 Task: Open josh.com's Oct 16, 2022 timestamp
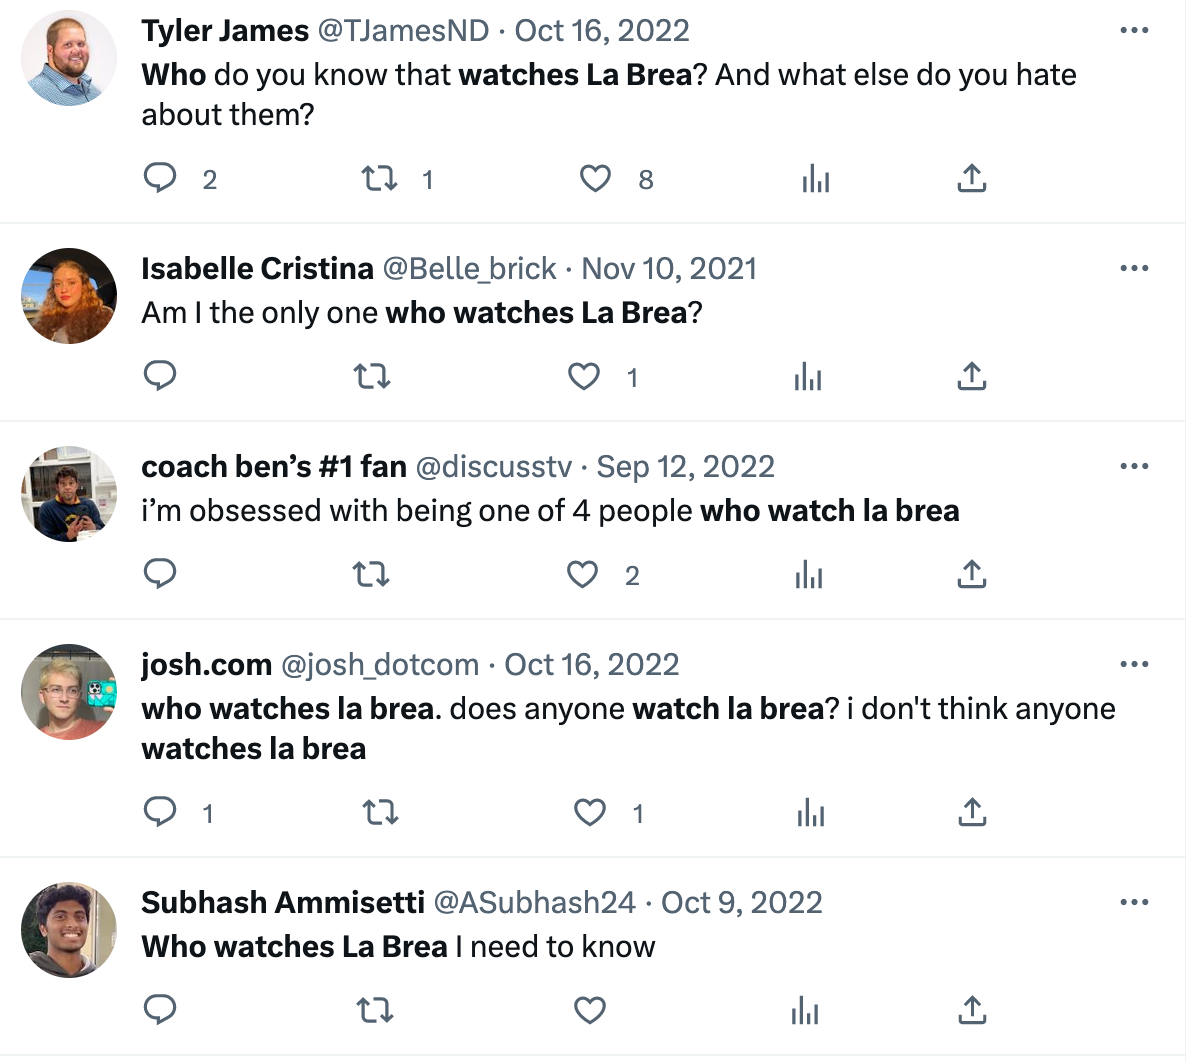591,665
